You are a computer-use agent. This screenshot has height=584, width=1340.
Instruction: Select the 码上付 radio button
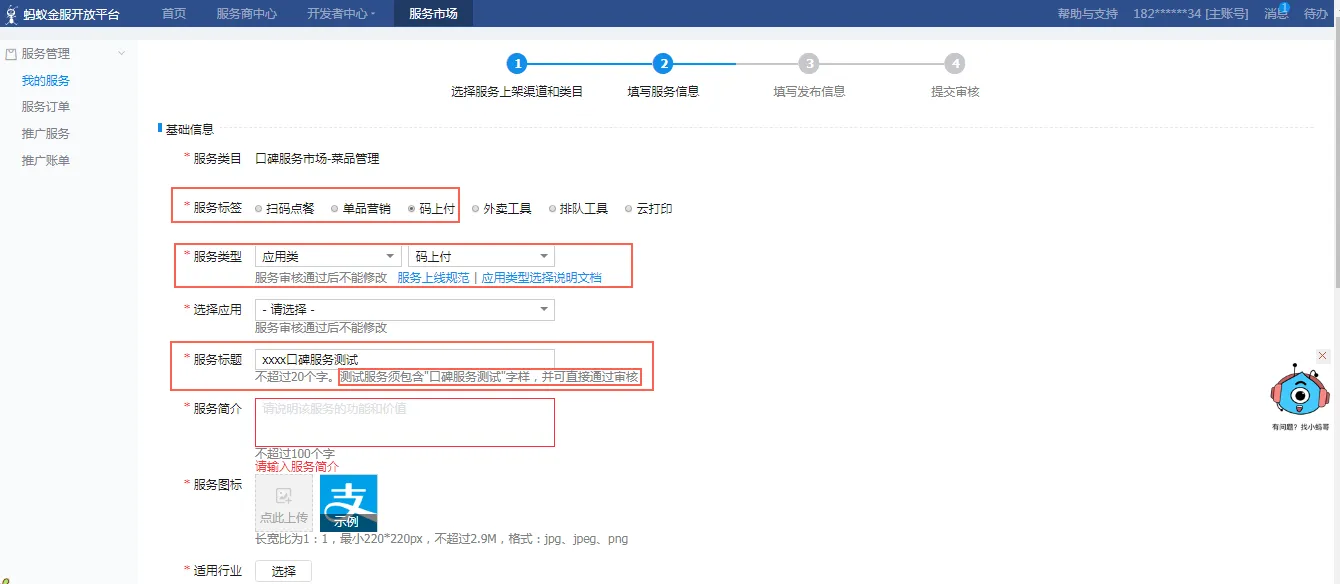tap(412, 209)
